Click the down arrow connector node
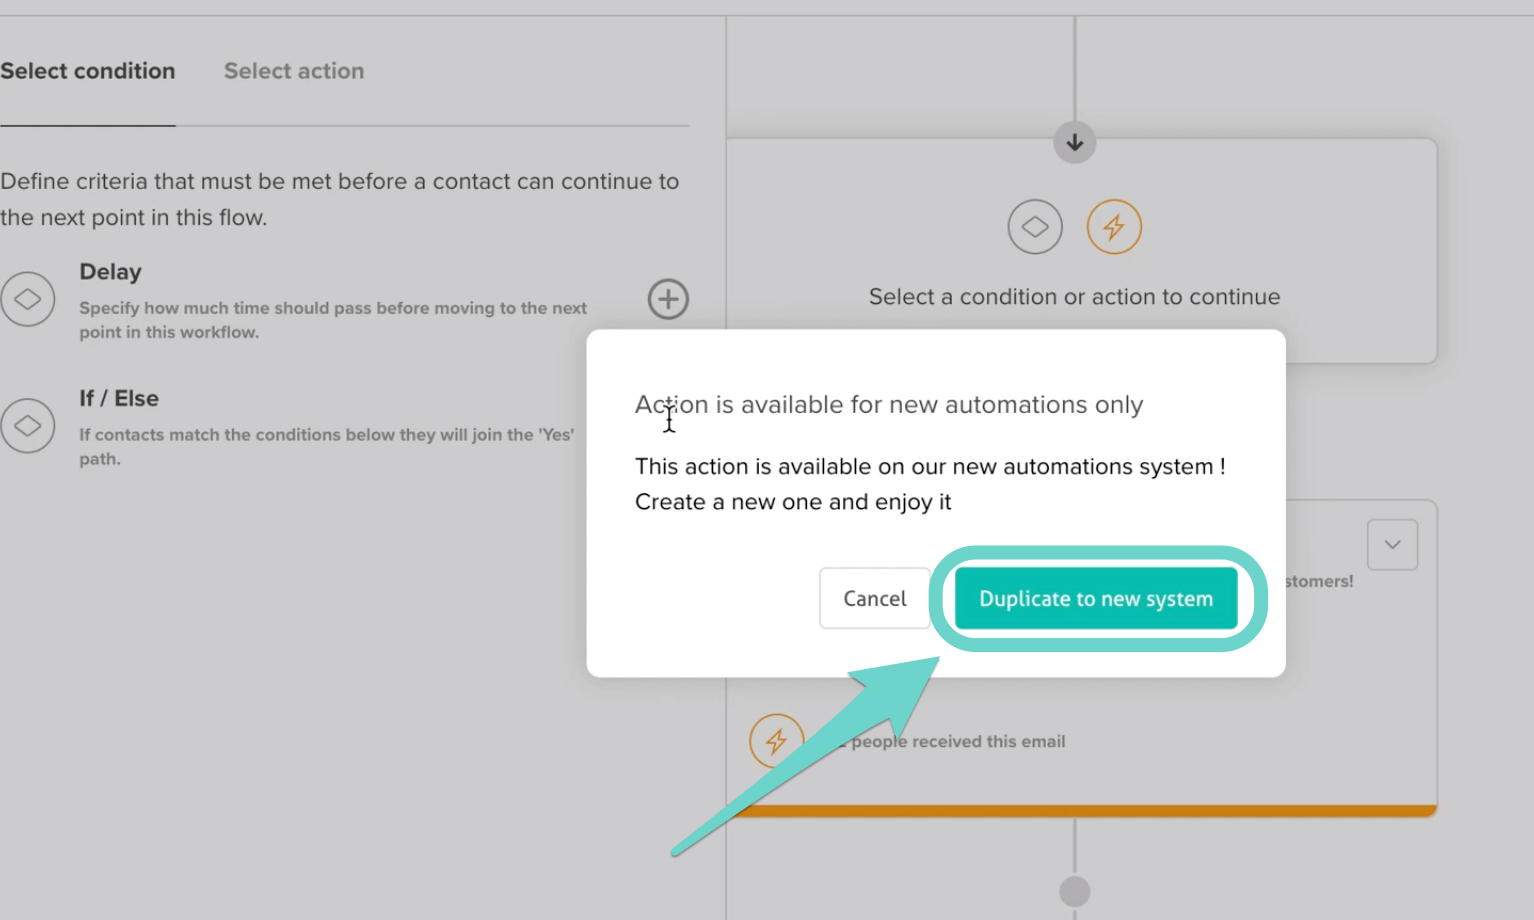Screen dimensions: 1534x920 [1075, 143]
